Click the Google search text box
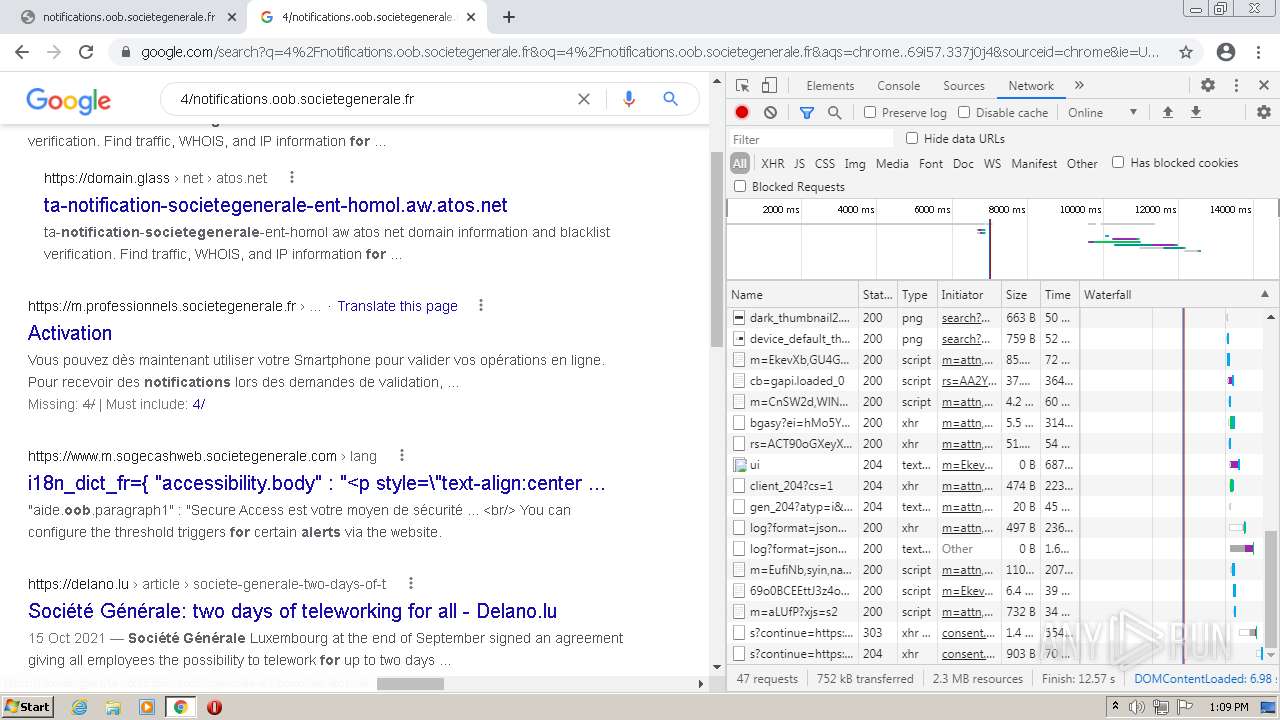The width and height of the screenshot is (1280, 720). point(370,99)
